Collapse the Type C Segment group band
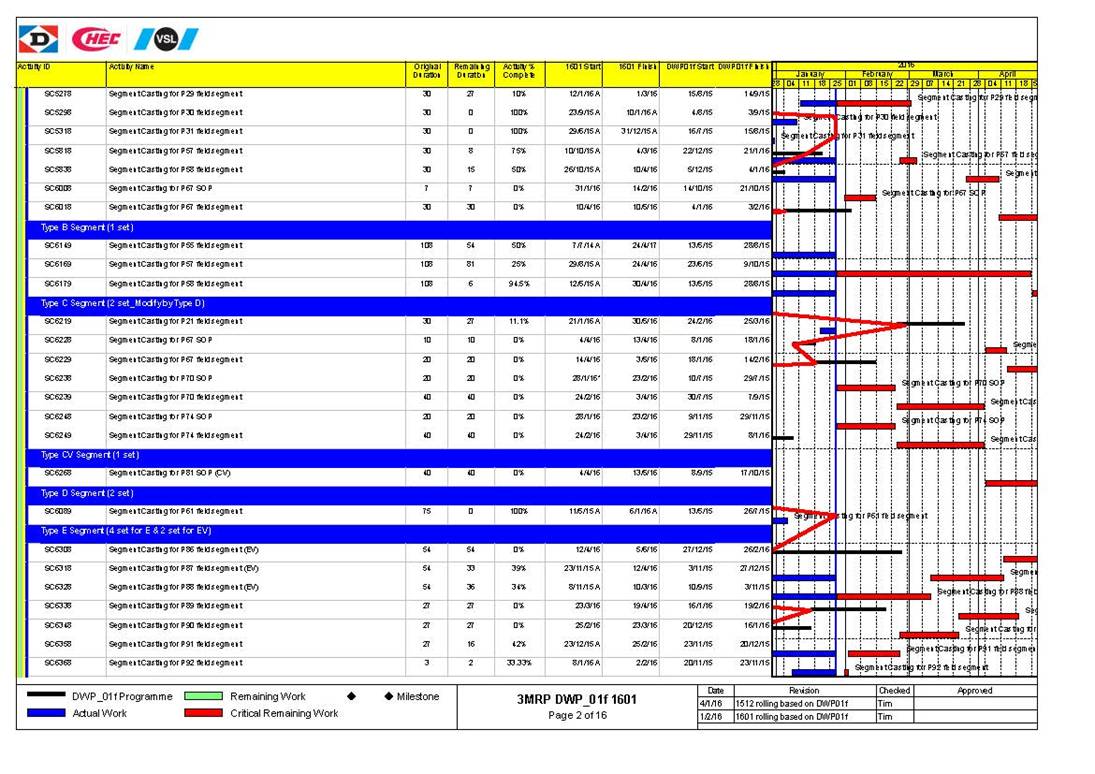 click(122, 303)
